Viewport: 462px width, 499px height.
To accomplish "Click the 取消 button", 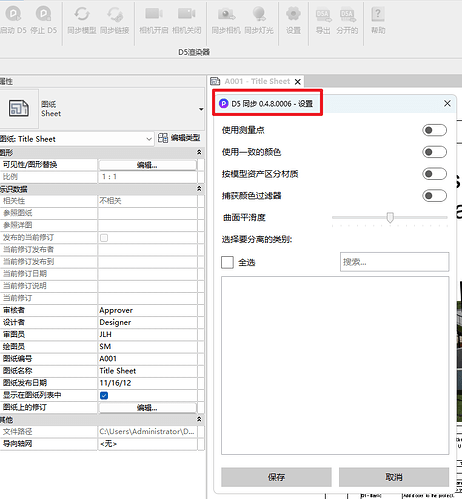I will coord(394,477).
